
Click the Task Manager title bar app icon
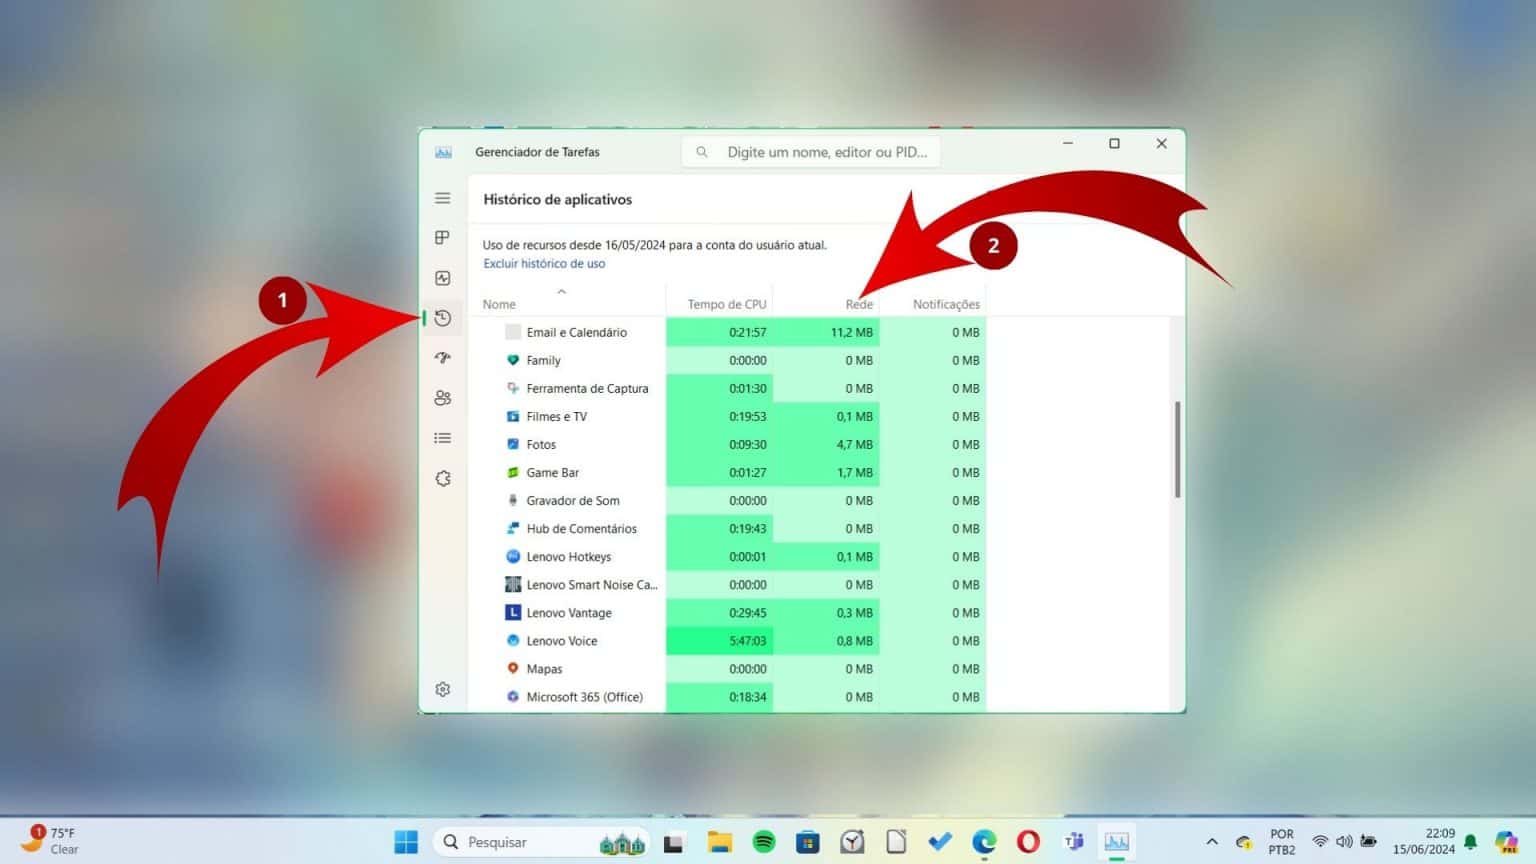[x=443, y=152]
